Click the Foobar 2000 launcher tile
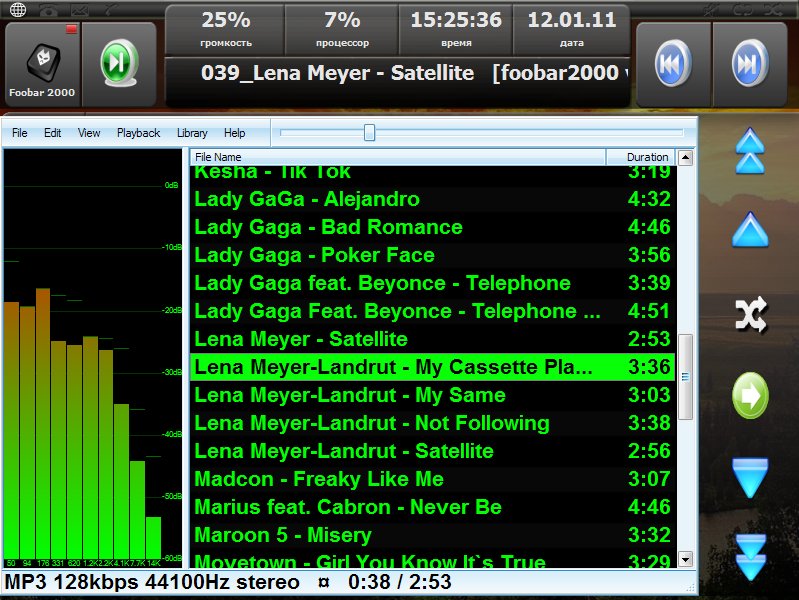This screenshot has width=799, height=600. (x=42, y=65)
